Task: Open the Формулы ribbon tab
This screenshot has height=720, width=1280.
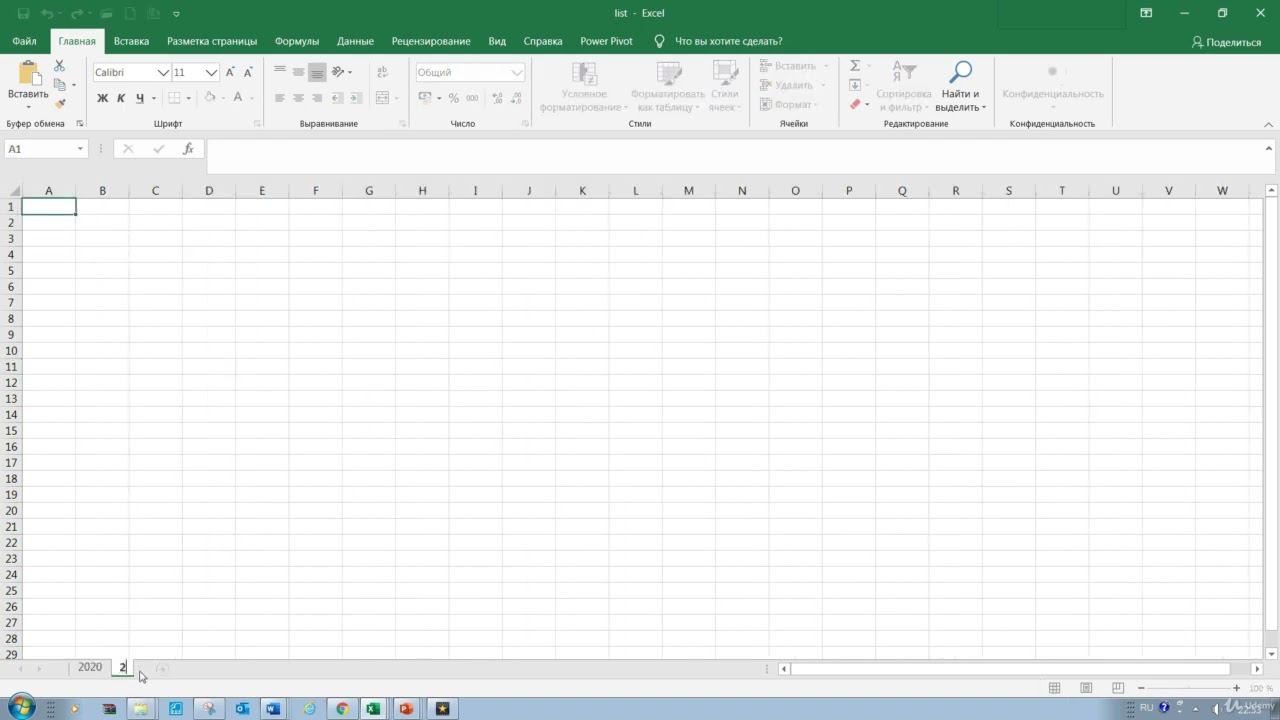Action: point(297,41)
